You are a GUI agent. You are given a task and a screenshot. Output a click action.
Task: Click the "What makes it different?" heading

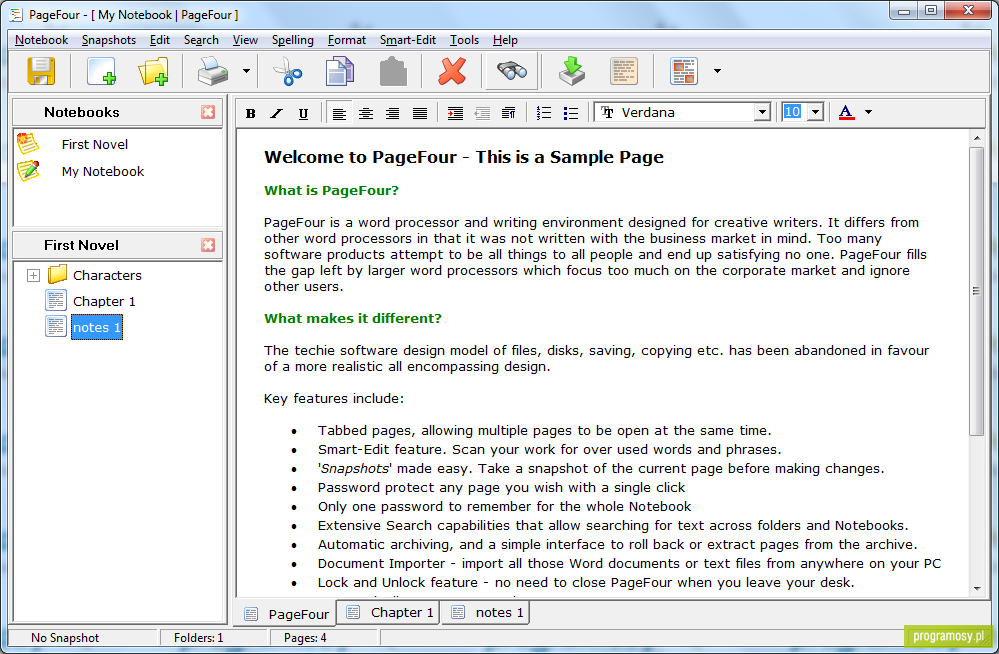(353, 319)
